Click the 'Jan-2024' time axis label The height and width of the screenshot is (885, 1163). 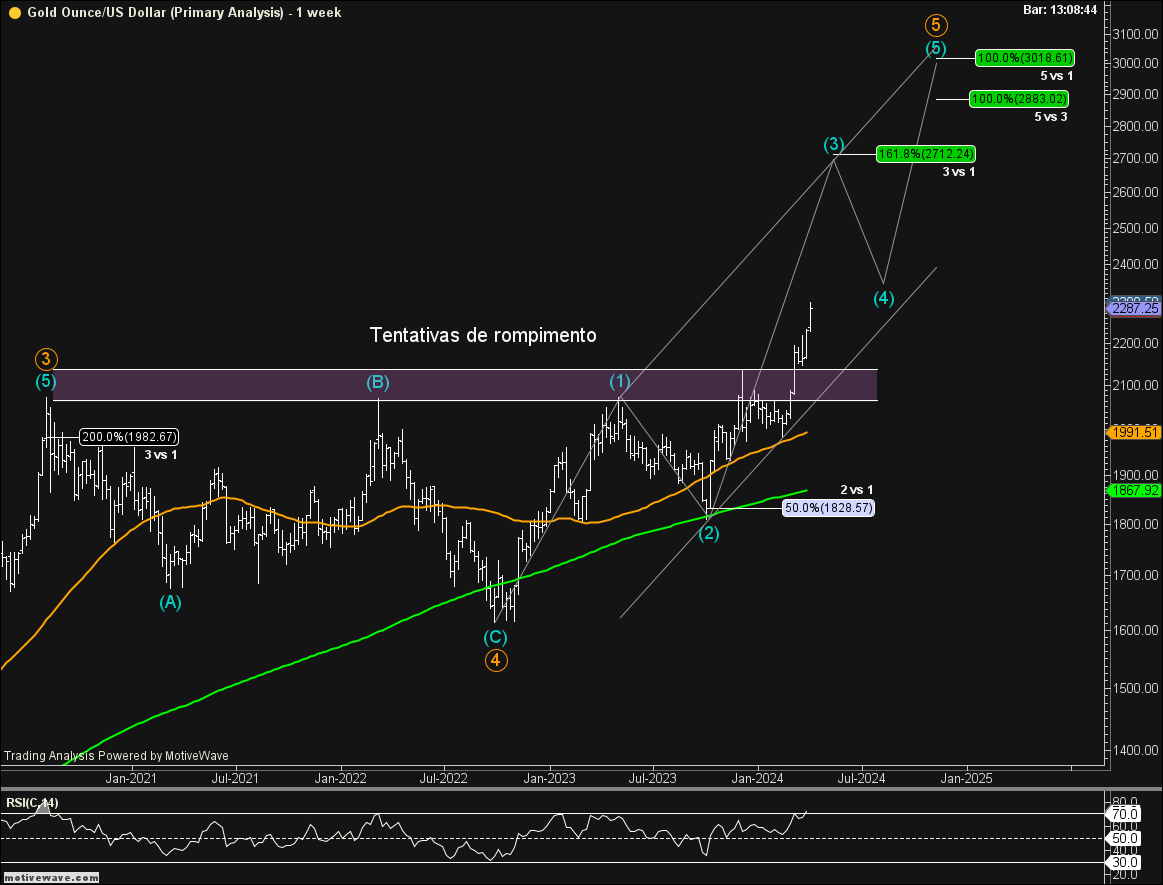pos(758,778)
